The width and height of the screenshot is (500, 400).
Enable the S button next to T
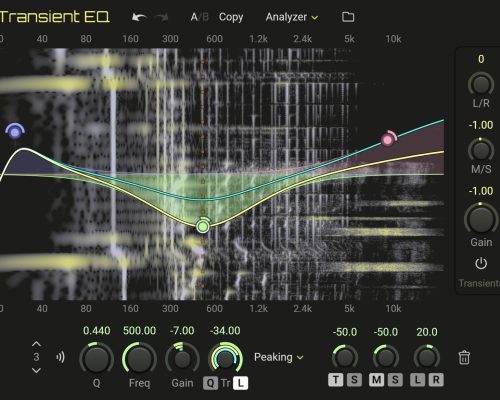click(354, 380)
